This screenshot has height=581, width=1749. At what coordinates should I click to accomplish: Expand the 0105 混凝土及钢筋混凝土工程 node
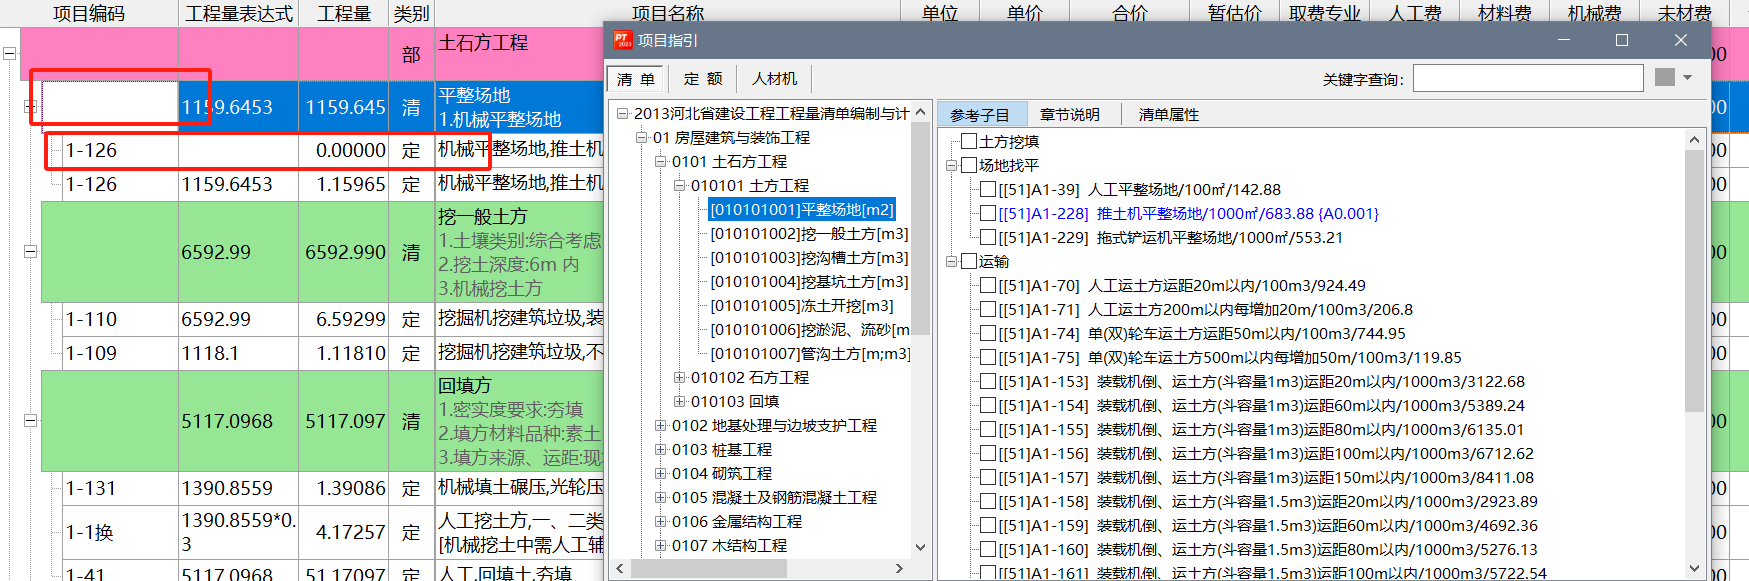click(660, 498)
